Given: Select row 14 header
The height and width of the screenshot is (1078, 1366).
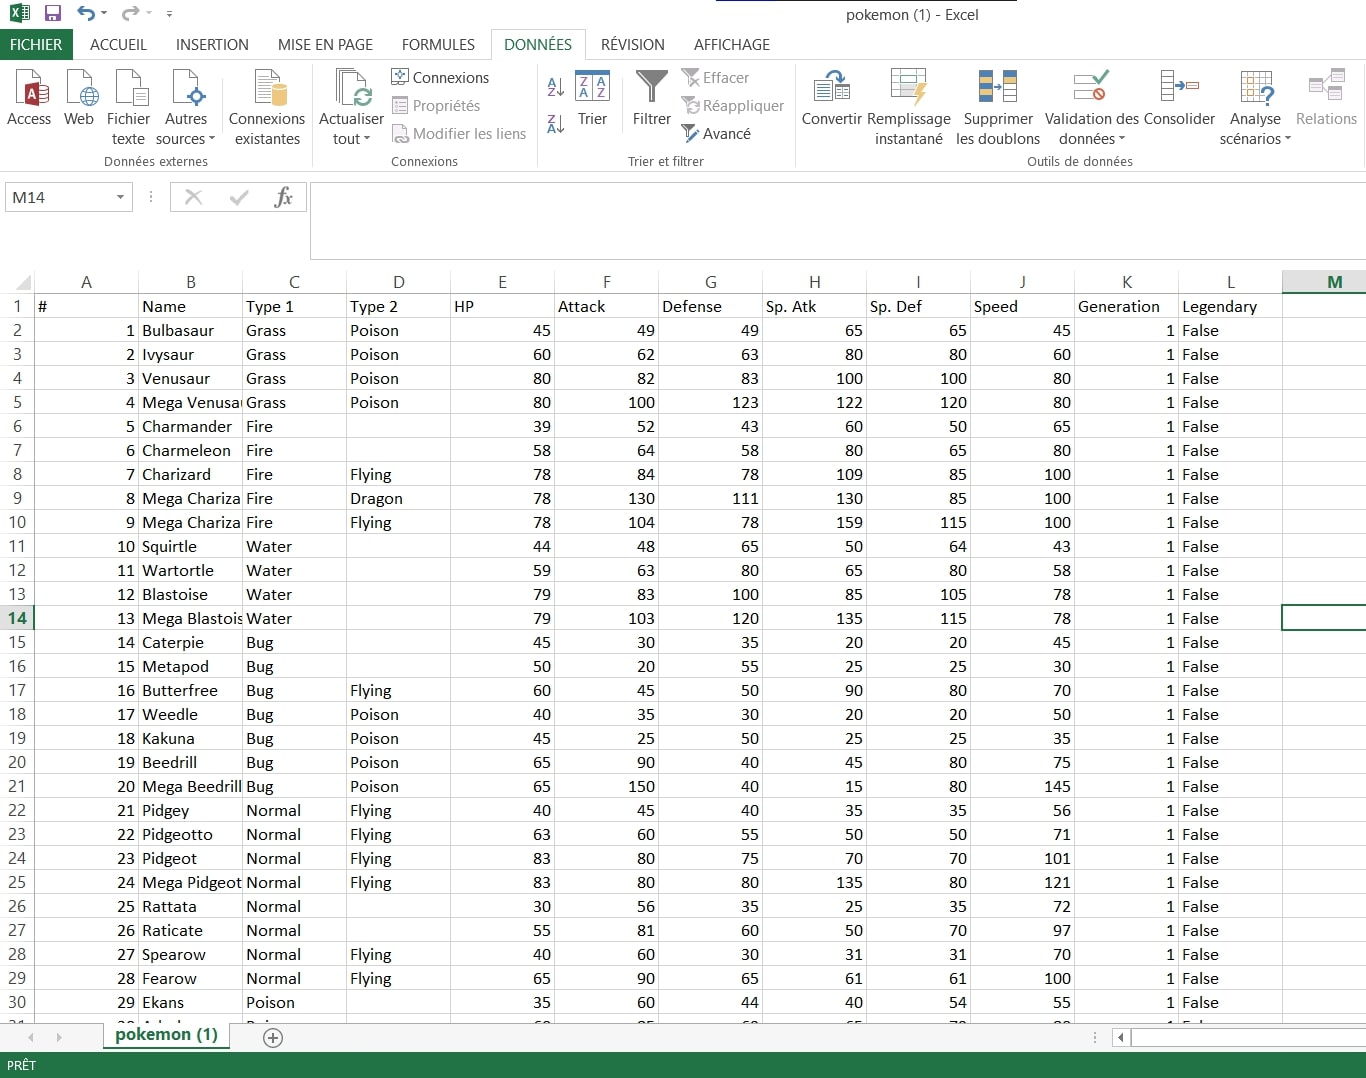Looking at the screenshot, I should click(17, 618).
